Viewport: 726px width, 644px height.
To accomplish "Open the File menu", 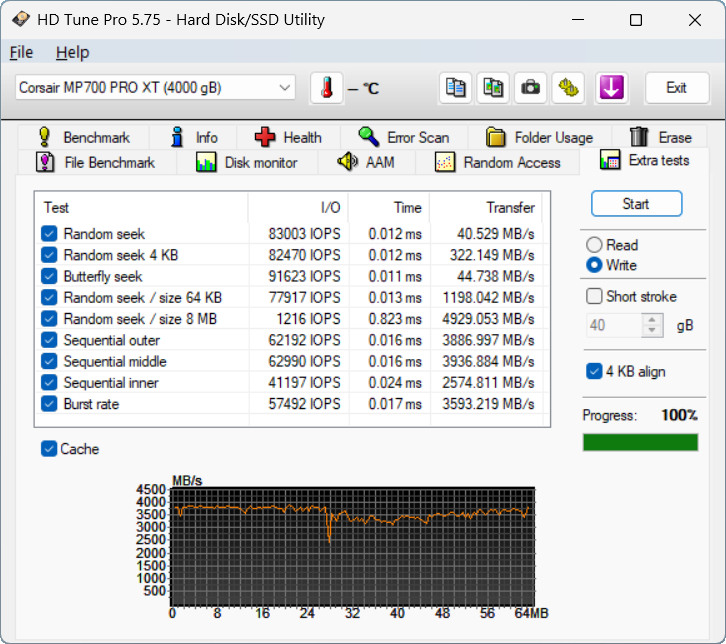I will (x=21, y=52).
